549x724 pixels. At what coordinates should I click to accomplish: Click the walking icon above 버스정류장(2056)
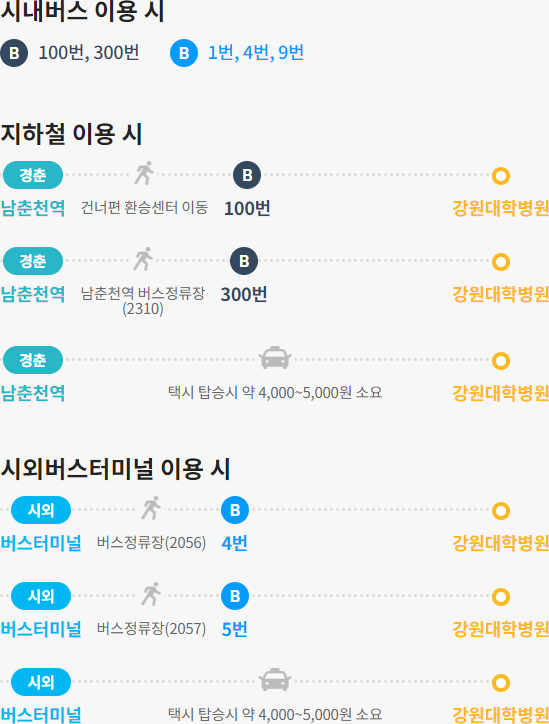tap(151, 508)
